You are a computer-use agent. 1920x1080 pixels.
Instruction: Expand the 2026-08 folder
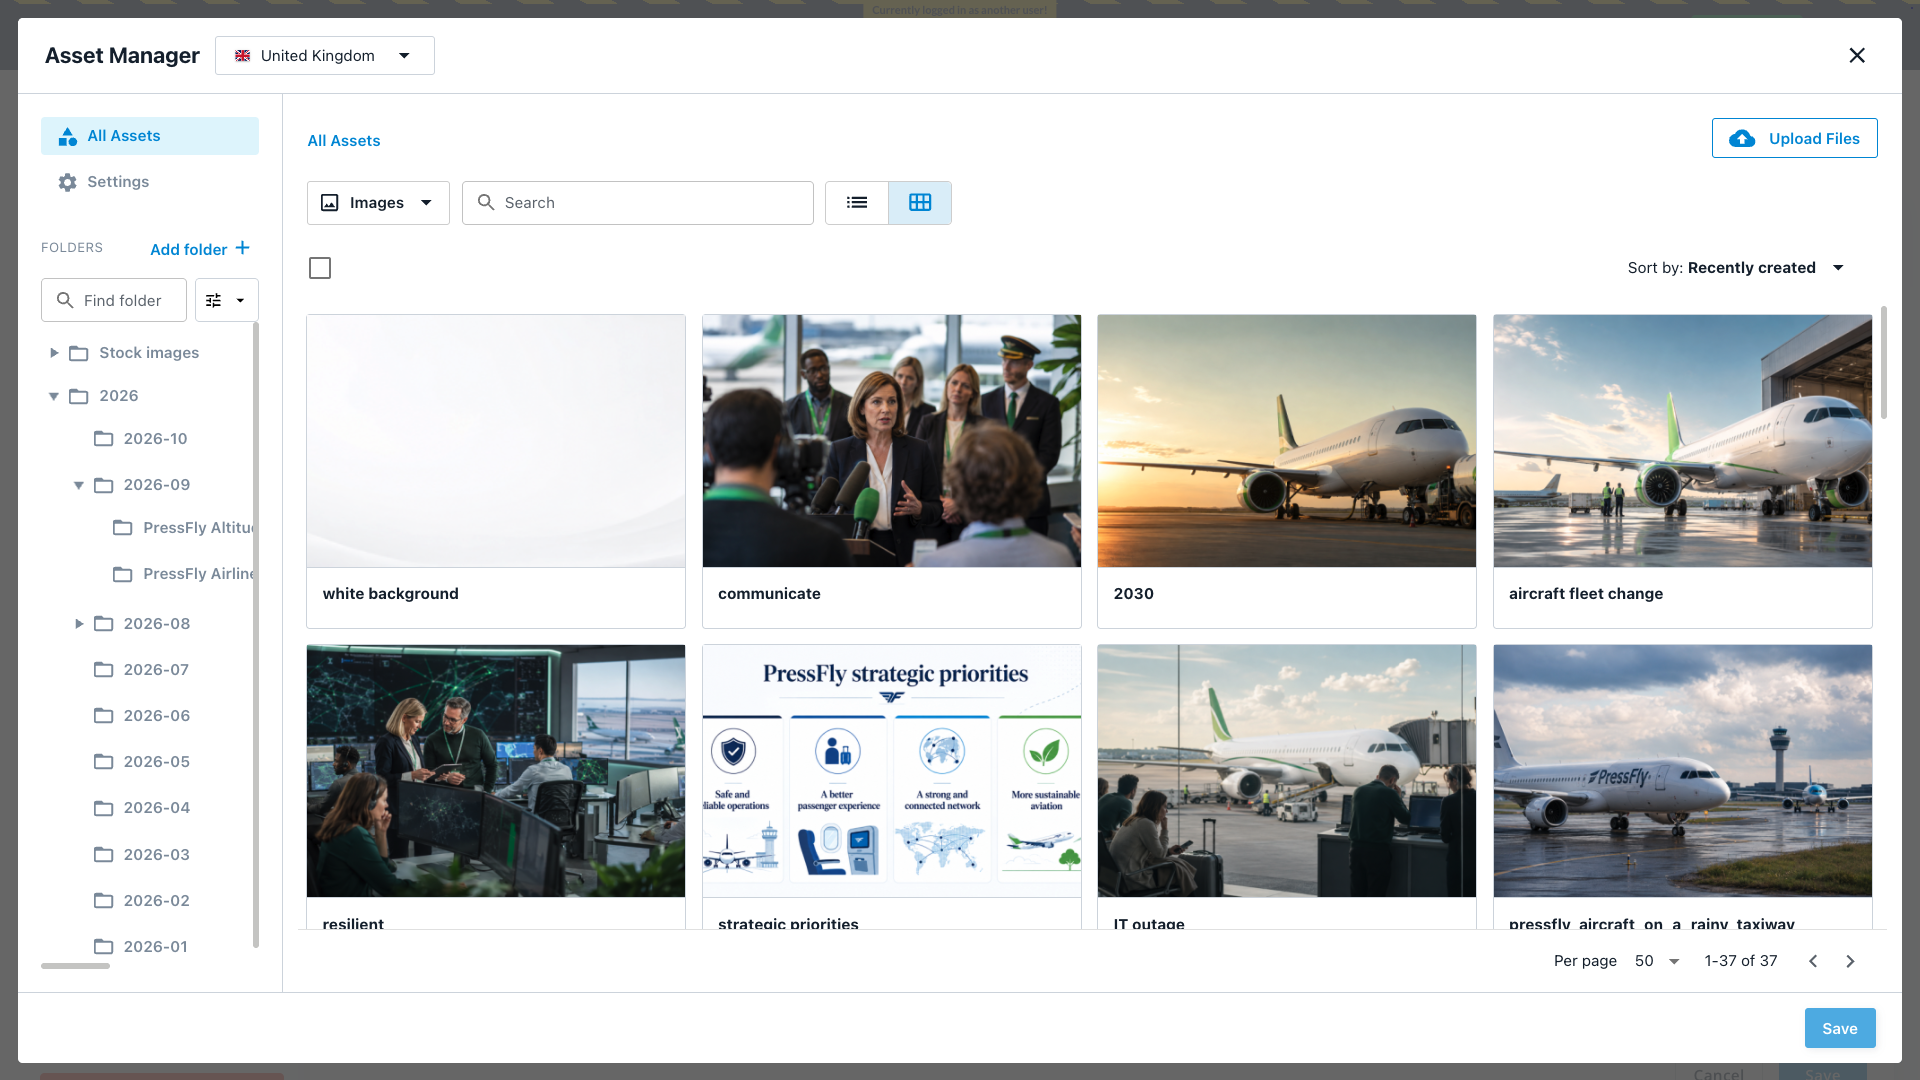[x=78, y=624]
